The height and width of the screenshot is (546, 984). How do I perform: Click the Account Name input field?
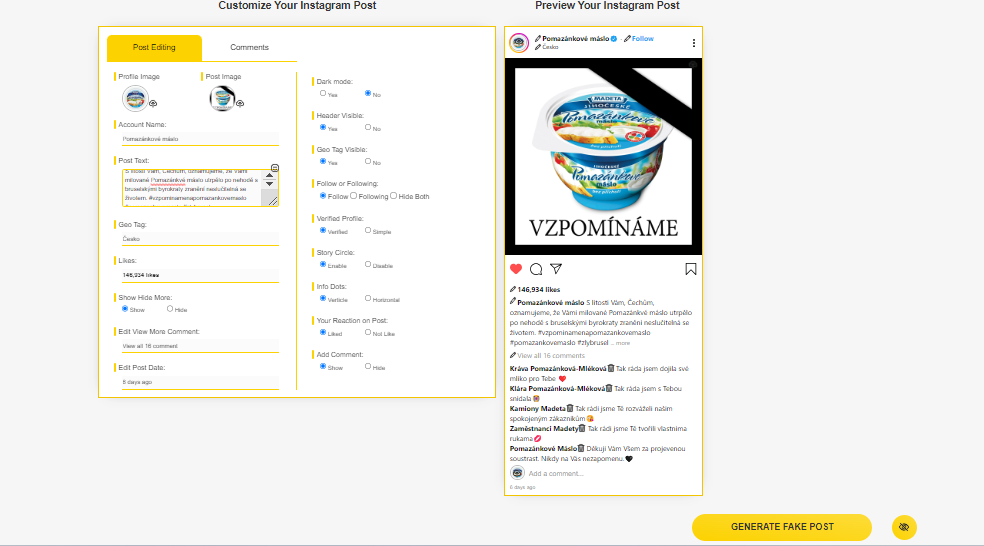click(198, 139)
